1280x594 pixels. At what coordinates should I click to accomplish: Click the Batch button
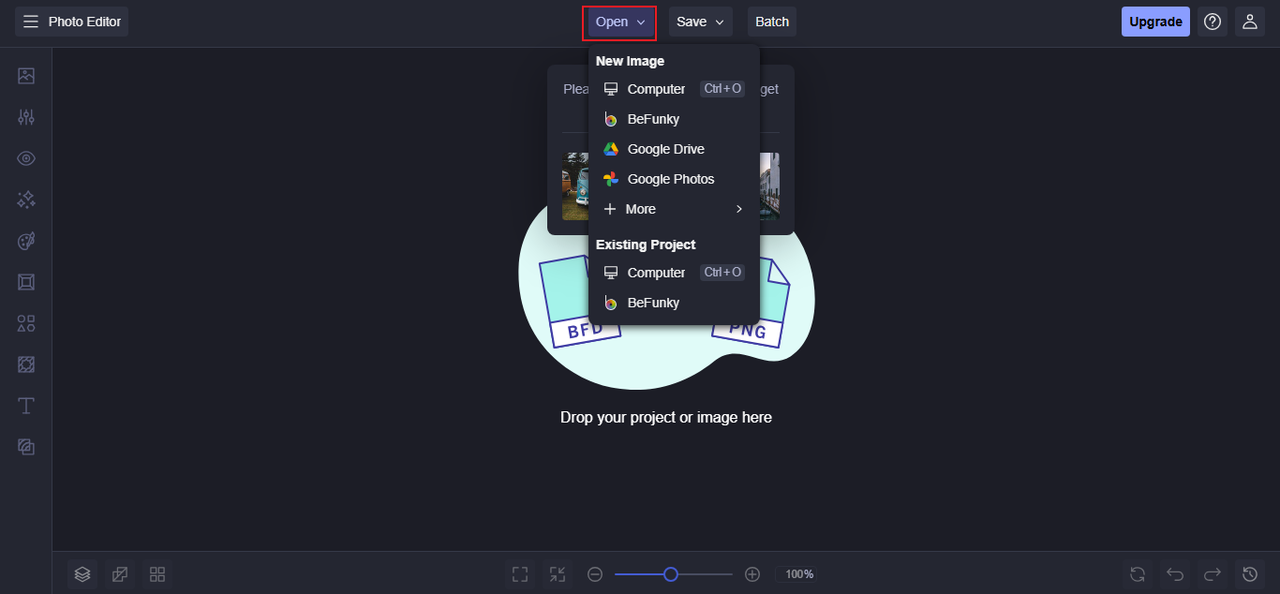(772, 22)
